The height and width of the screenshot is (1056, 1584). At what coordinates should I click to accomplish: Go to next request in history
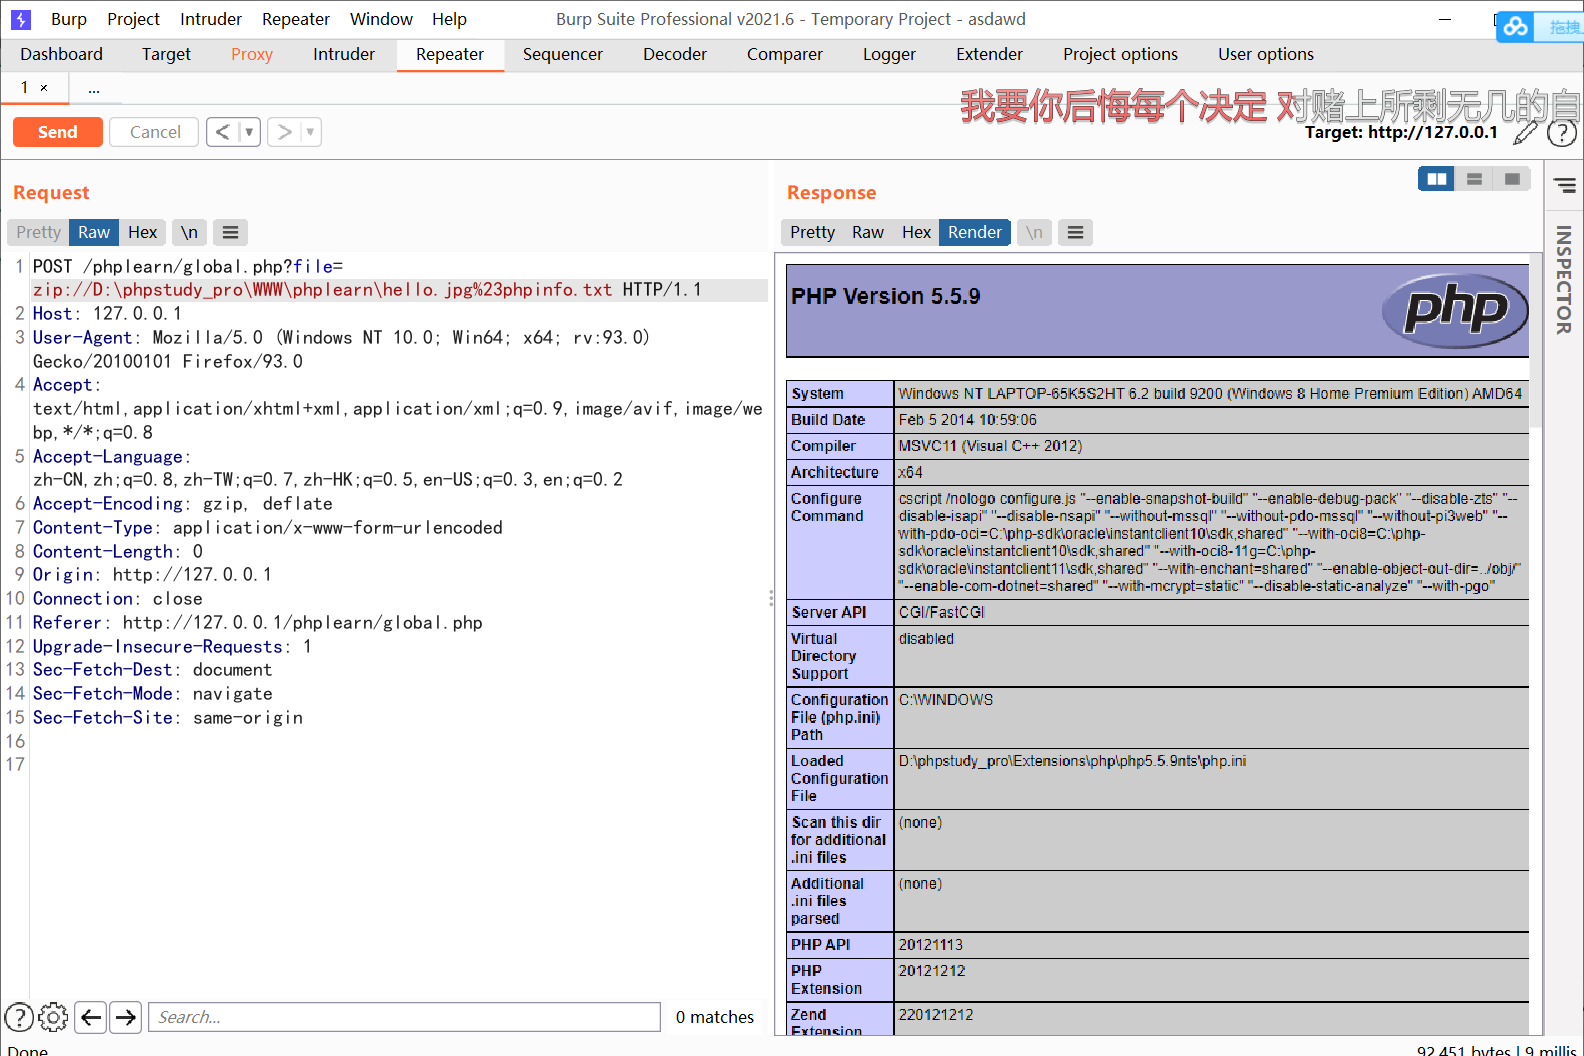(x=284, y=132)
